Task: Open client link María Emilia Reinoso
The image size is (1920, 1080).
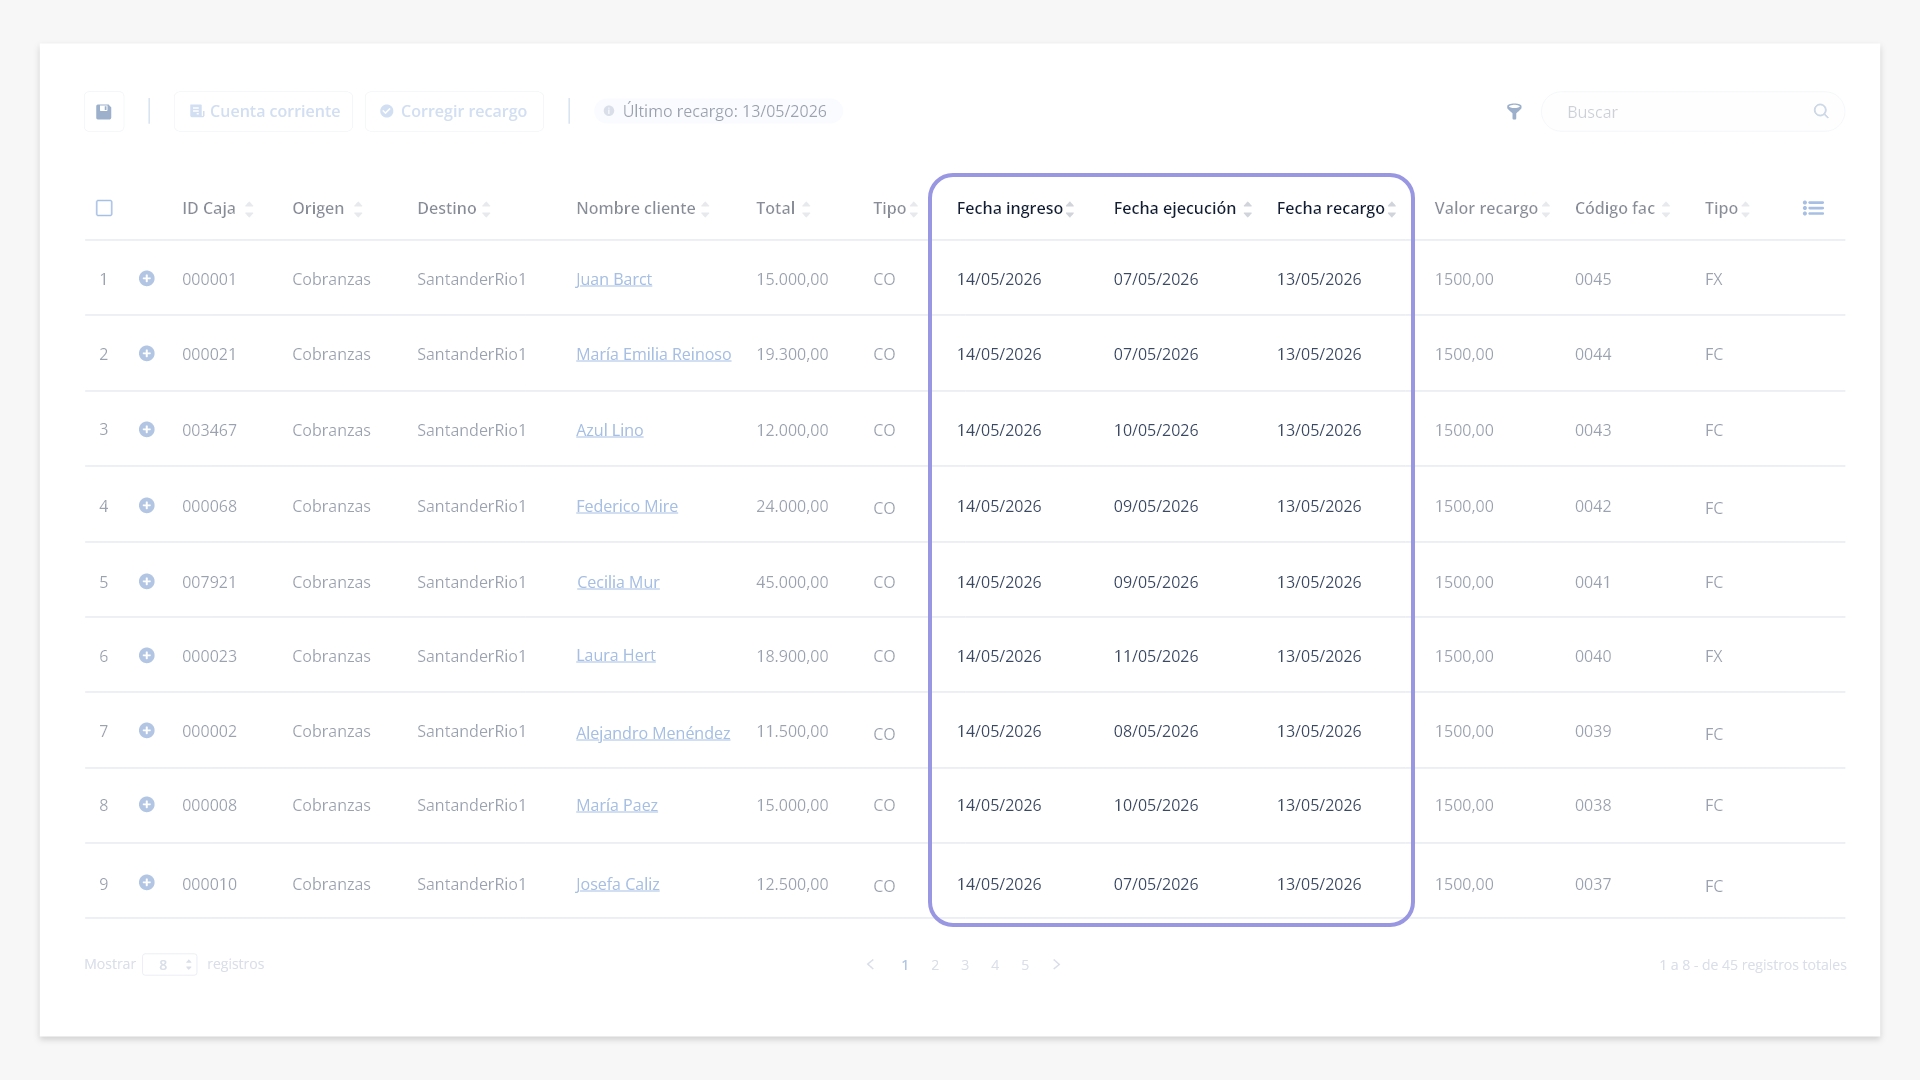Action: 653,354
